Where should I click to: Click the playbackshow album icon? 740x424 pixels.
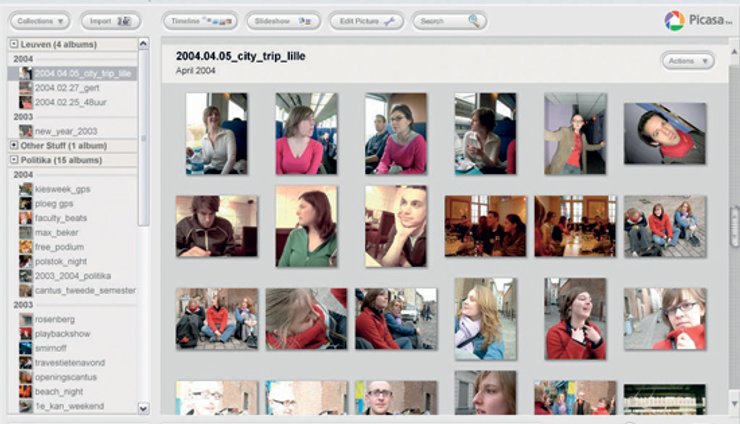click(25, 333)
